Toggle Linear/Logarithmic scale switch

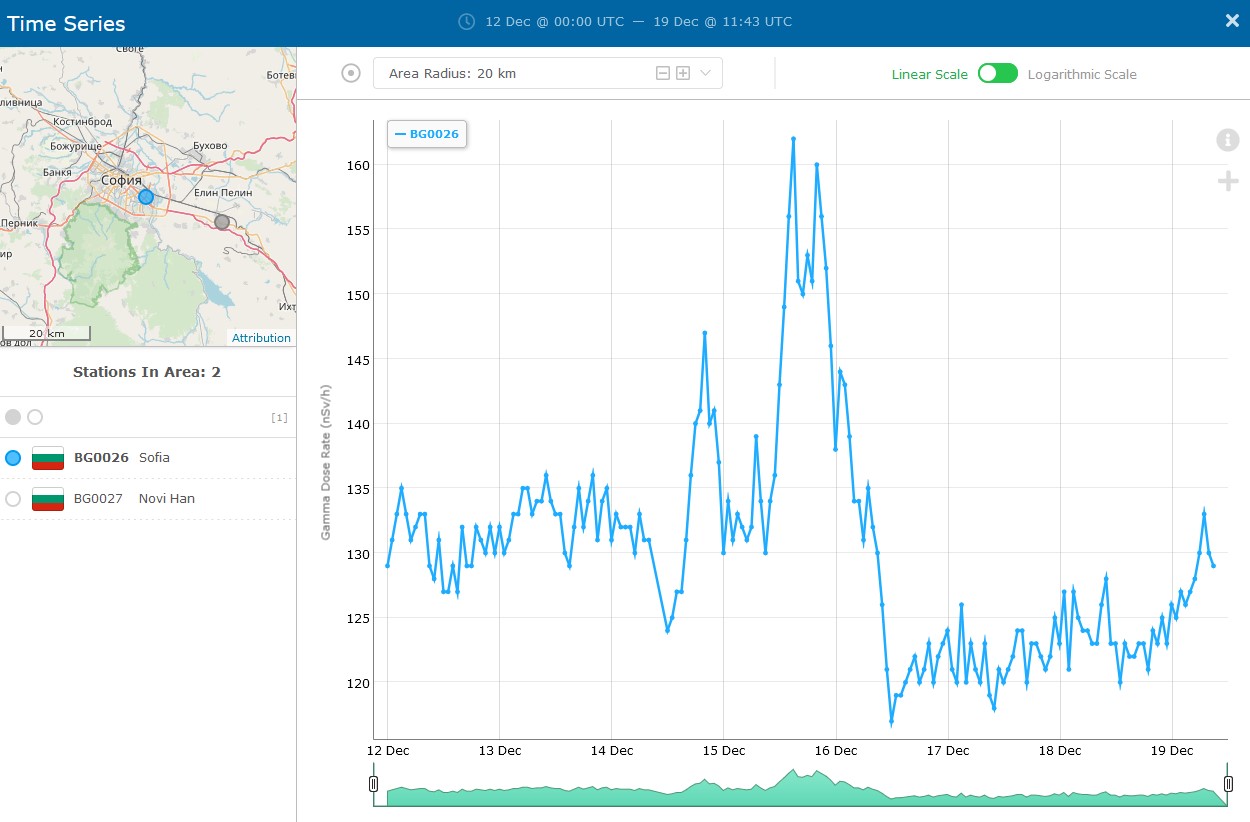coord(997,74)
